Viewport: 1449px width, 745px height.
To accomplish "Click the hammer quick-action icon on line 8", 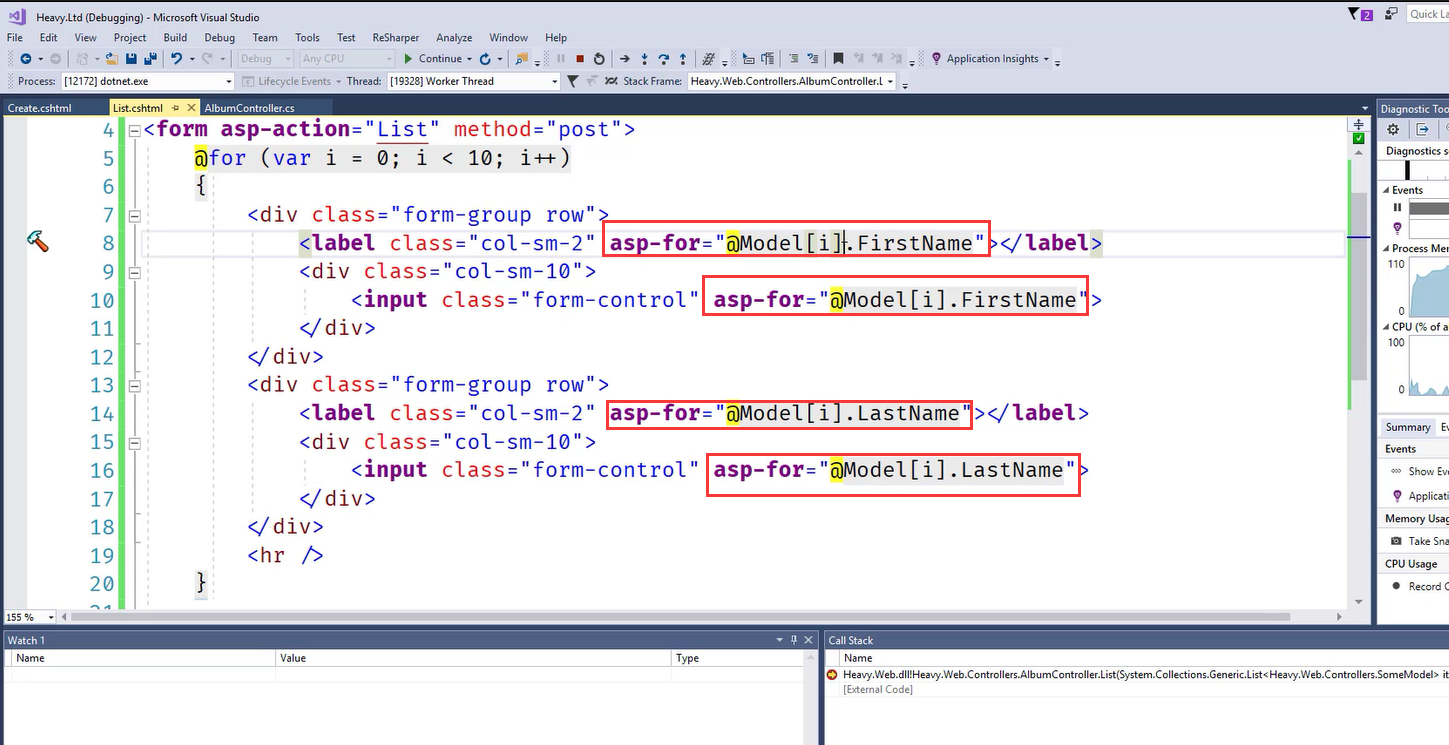I will [38, 241].
